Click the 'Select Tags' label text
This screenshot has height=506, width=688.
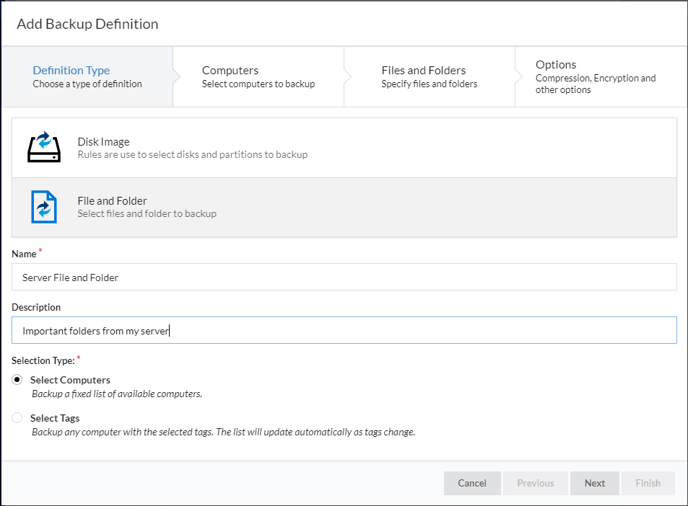pos(55,418)
